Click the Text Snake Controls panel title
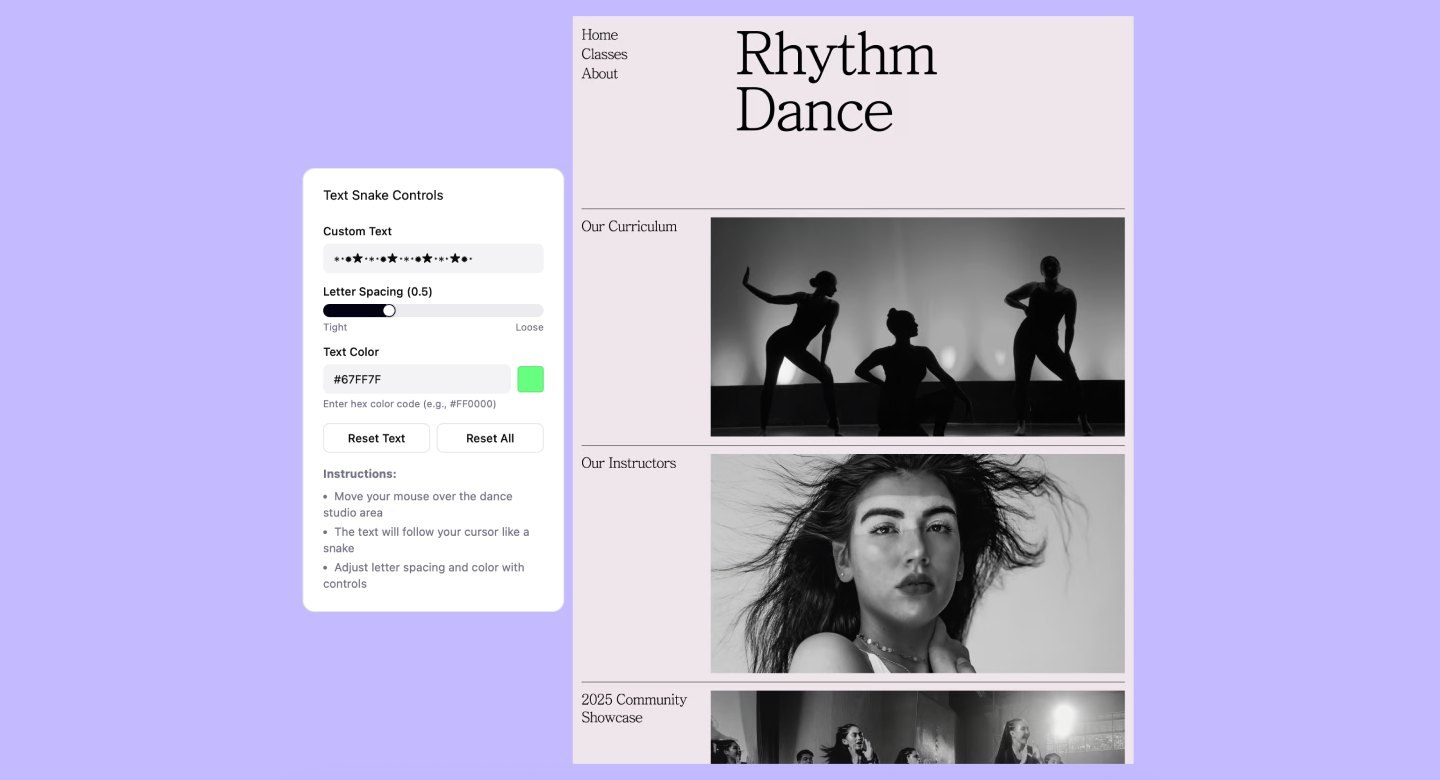1440x780 pixels. click(x=383, y=195)
